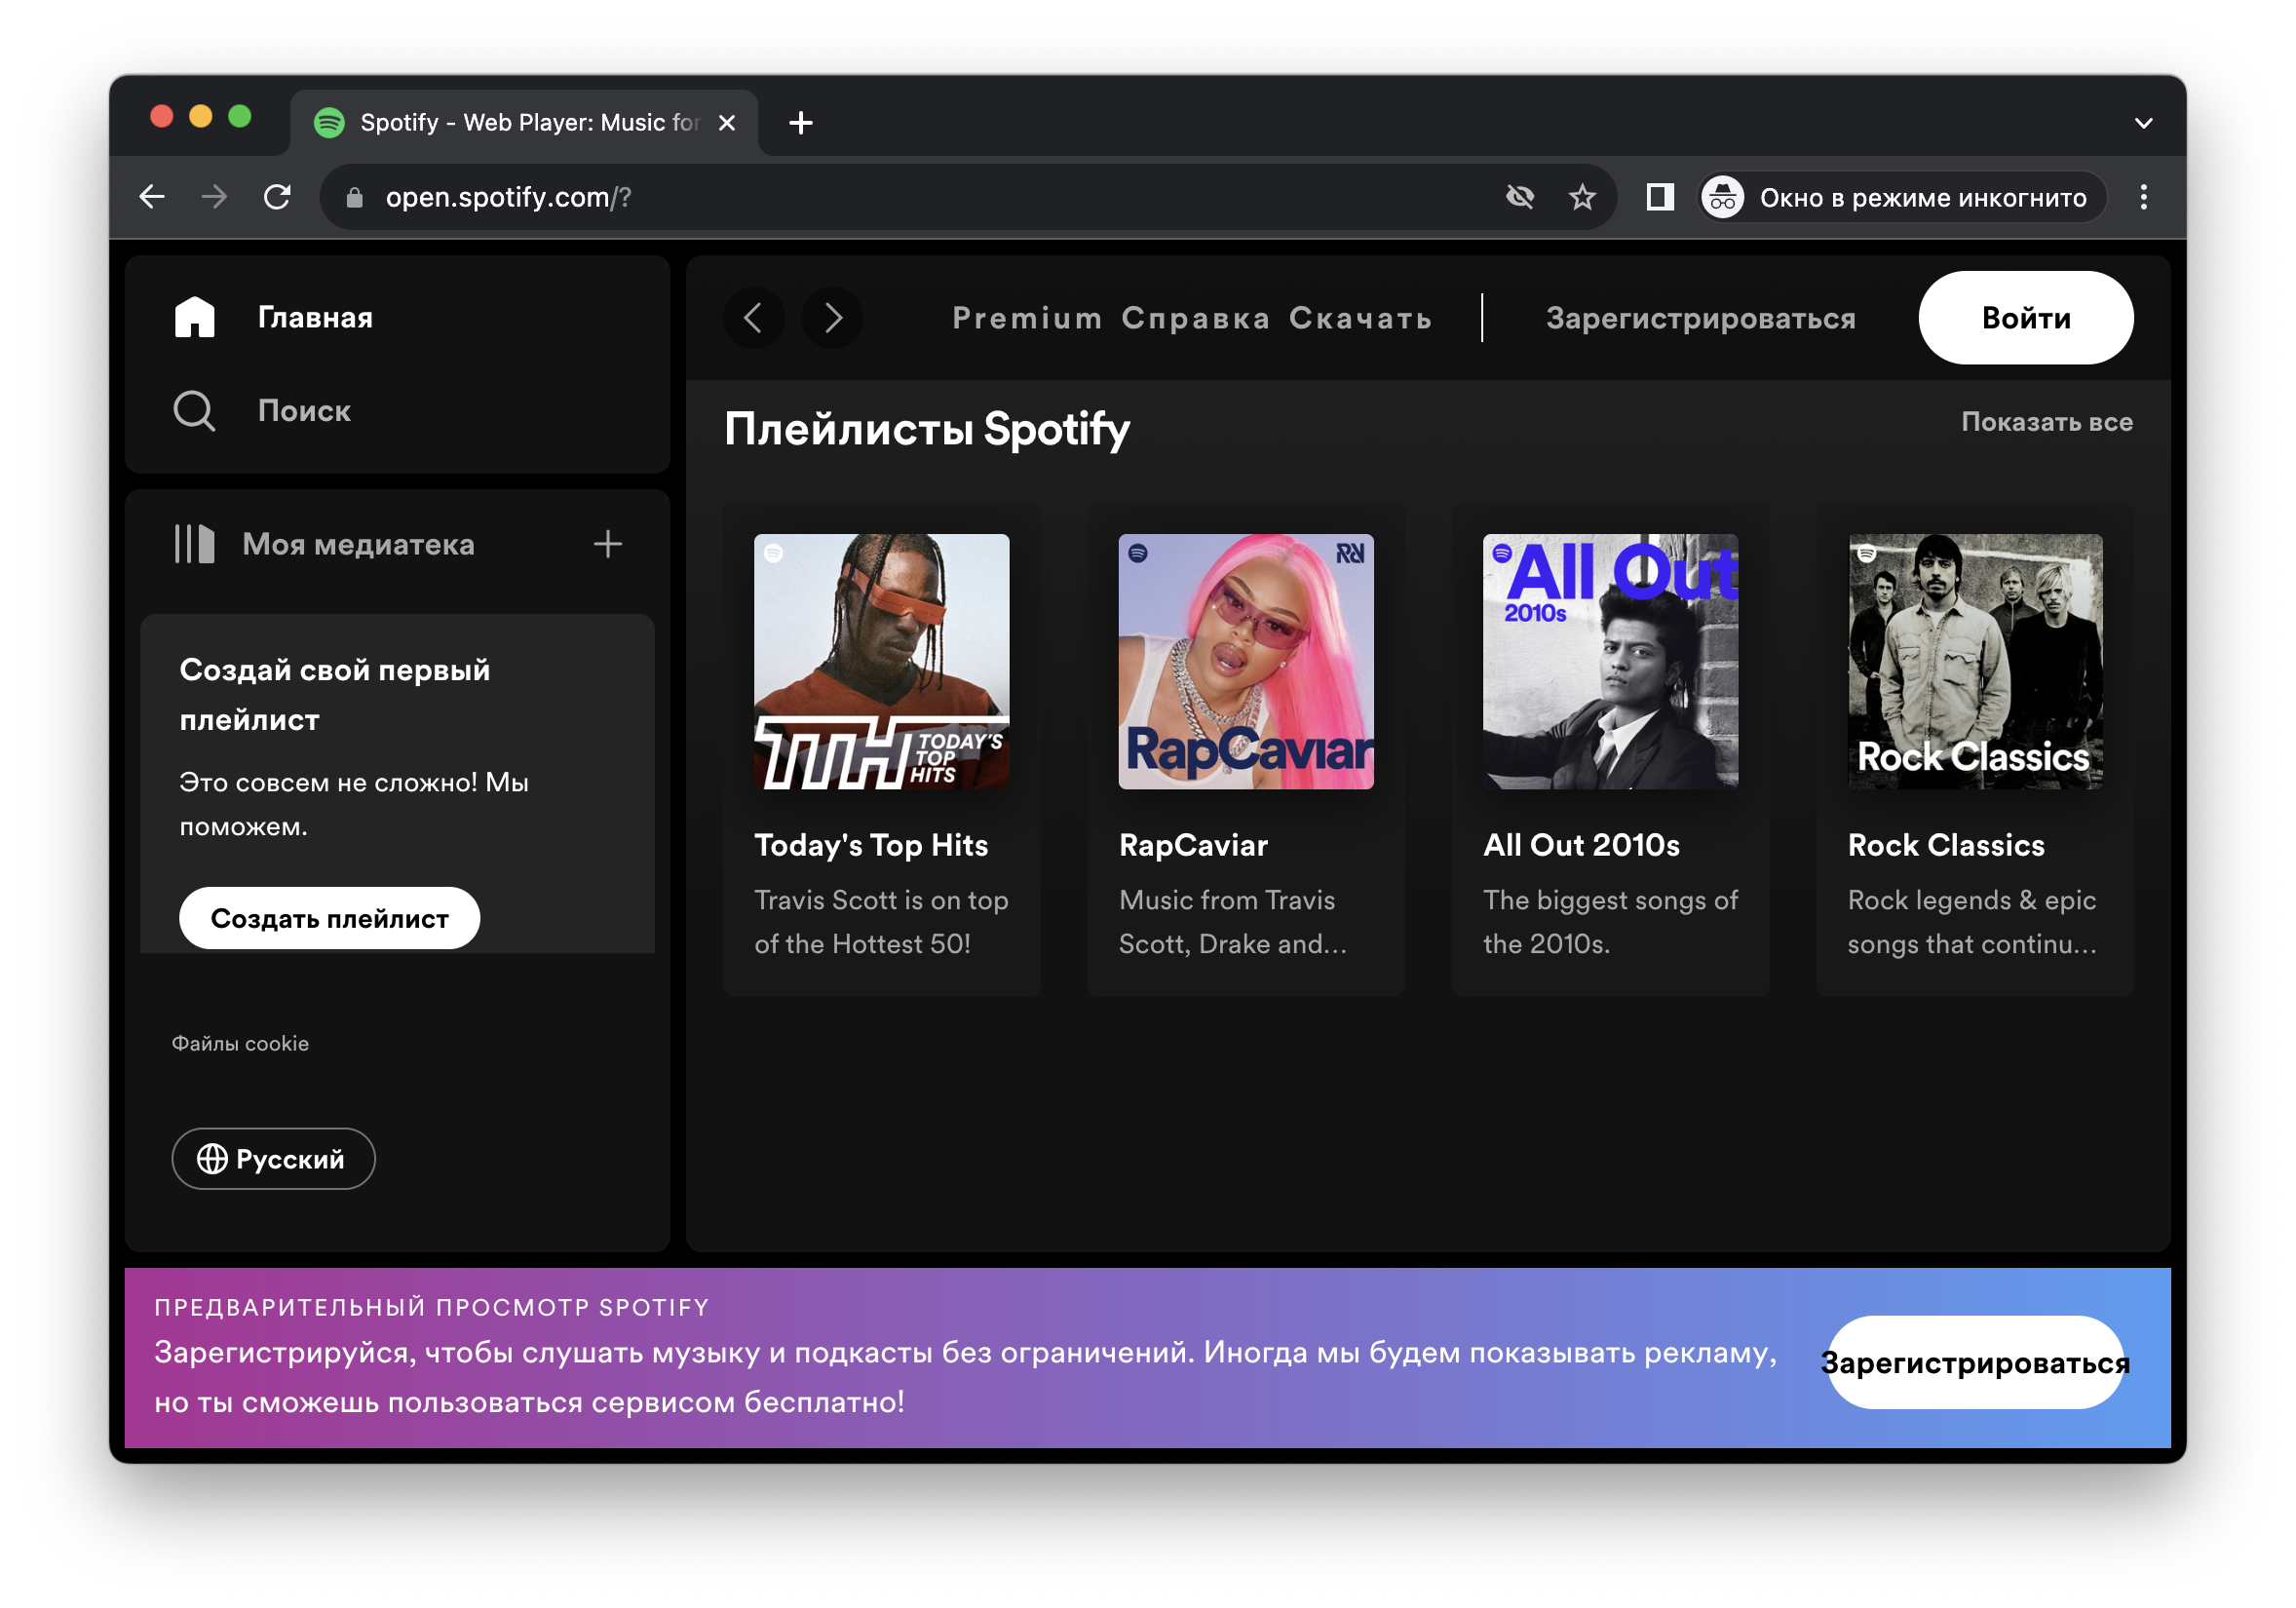Open RapCaviar playlist cover

(1245, 661)
